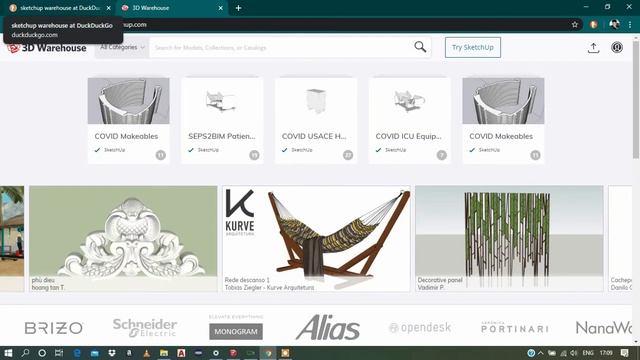Switch to the sketchup warehouse DuckDuckGo tab
The height and width of the screenshot is (360, 640).
click(x=60, y=8)
